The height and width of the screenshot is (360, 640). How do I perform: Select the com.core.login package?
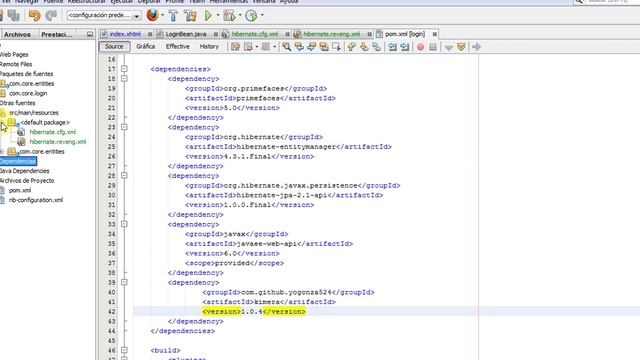[28, 93]
